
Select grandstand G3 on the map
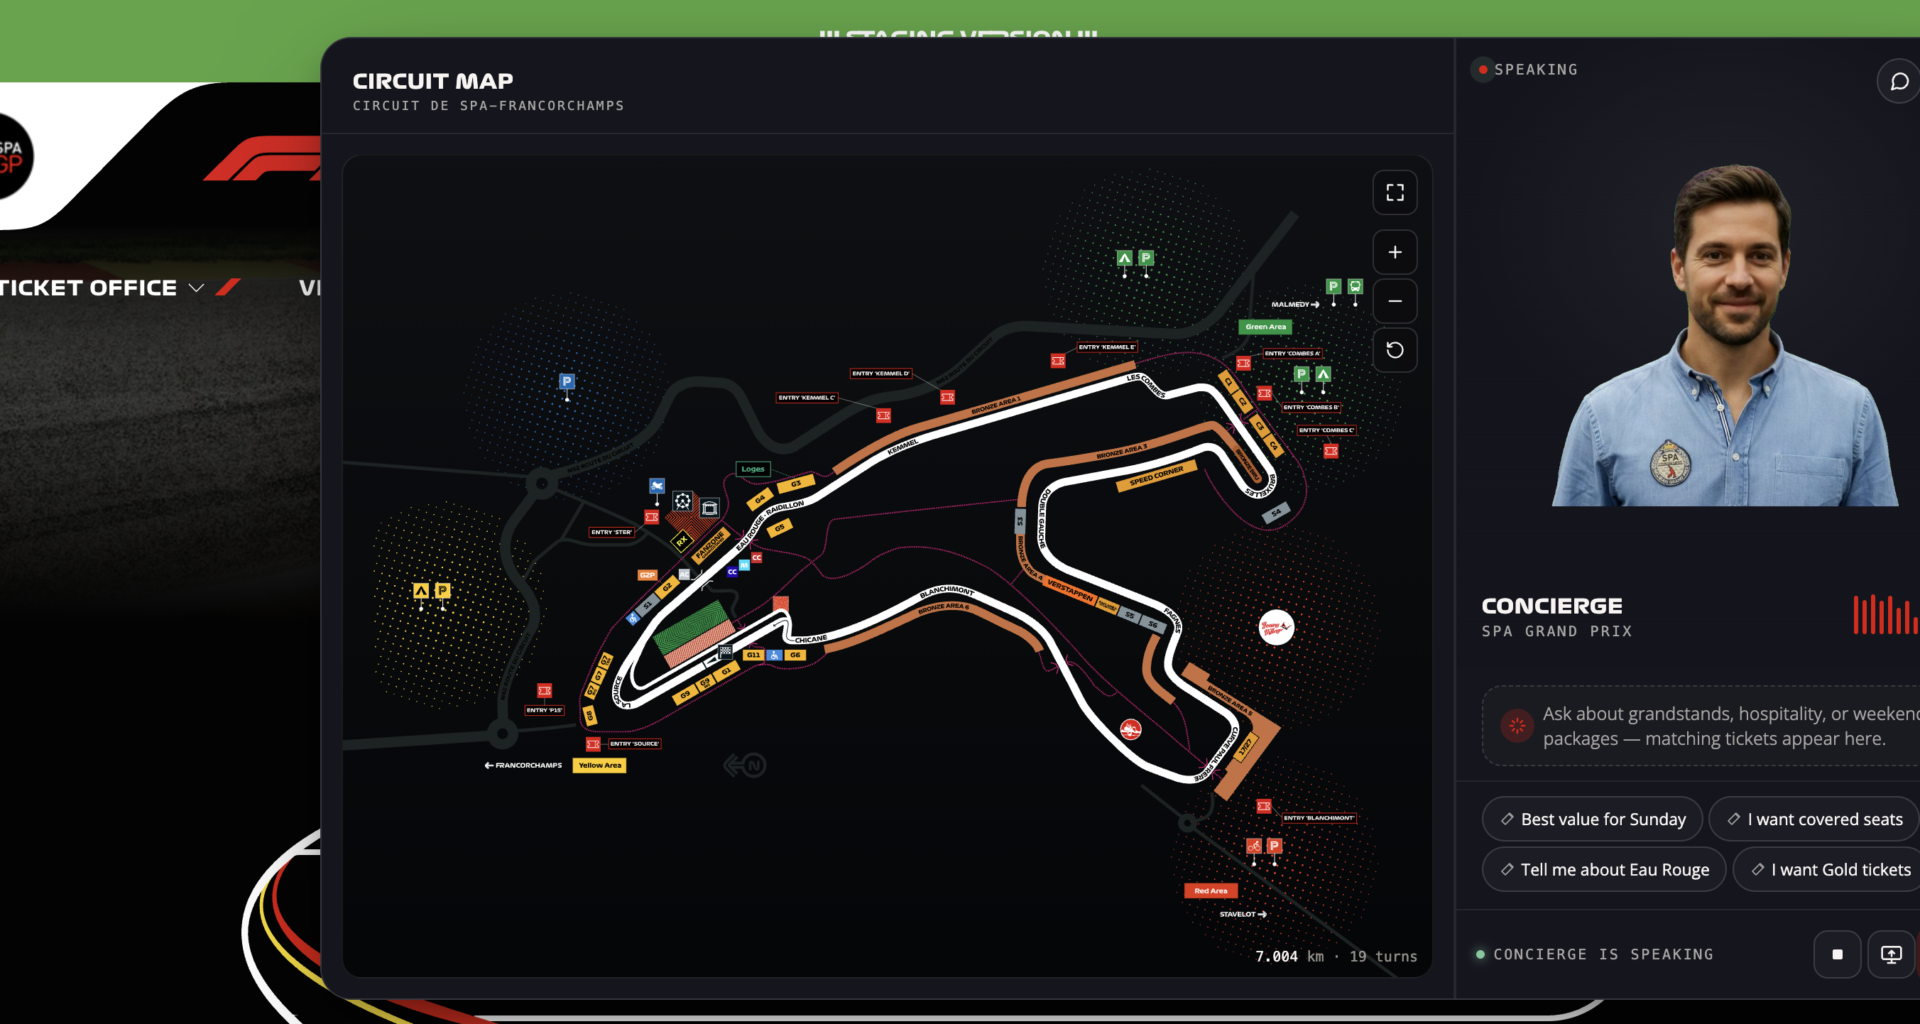(x=796, y=484)
